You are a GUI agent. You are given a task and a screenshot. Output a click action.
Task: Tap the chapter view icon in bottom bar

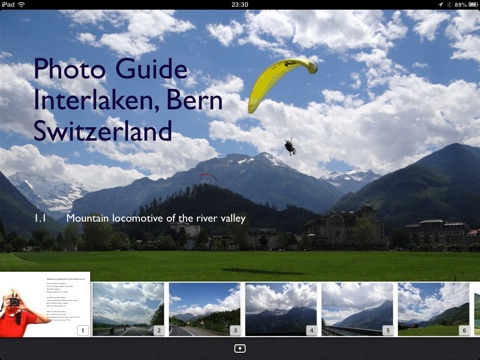[x=240, y=349]
